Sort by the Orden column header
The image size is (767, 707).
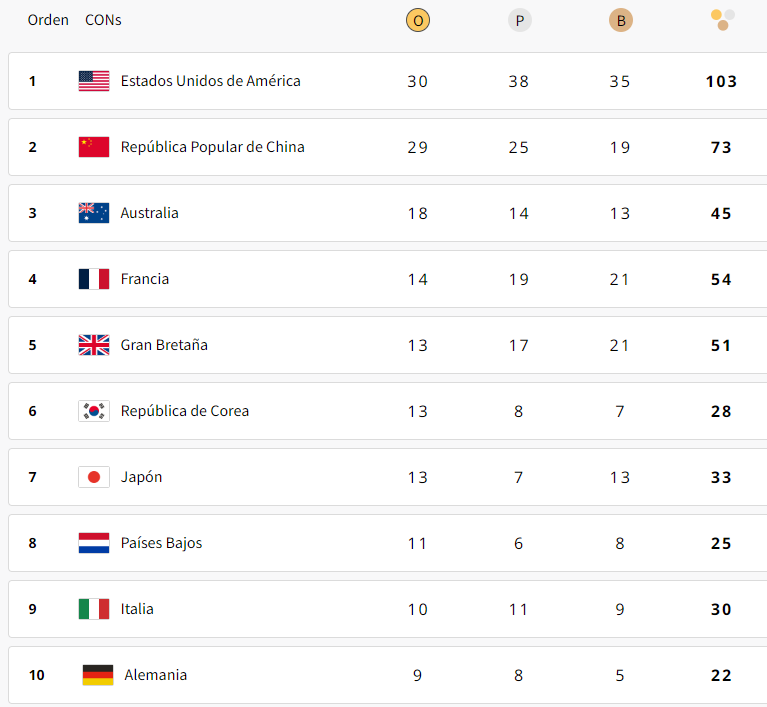coord(48,20)
